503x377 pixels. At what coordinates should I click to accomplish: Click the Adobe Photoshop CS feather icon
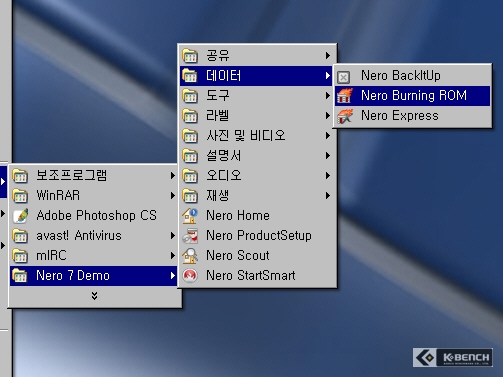pos(20,216)
